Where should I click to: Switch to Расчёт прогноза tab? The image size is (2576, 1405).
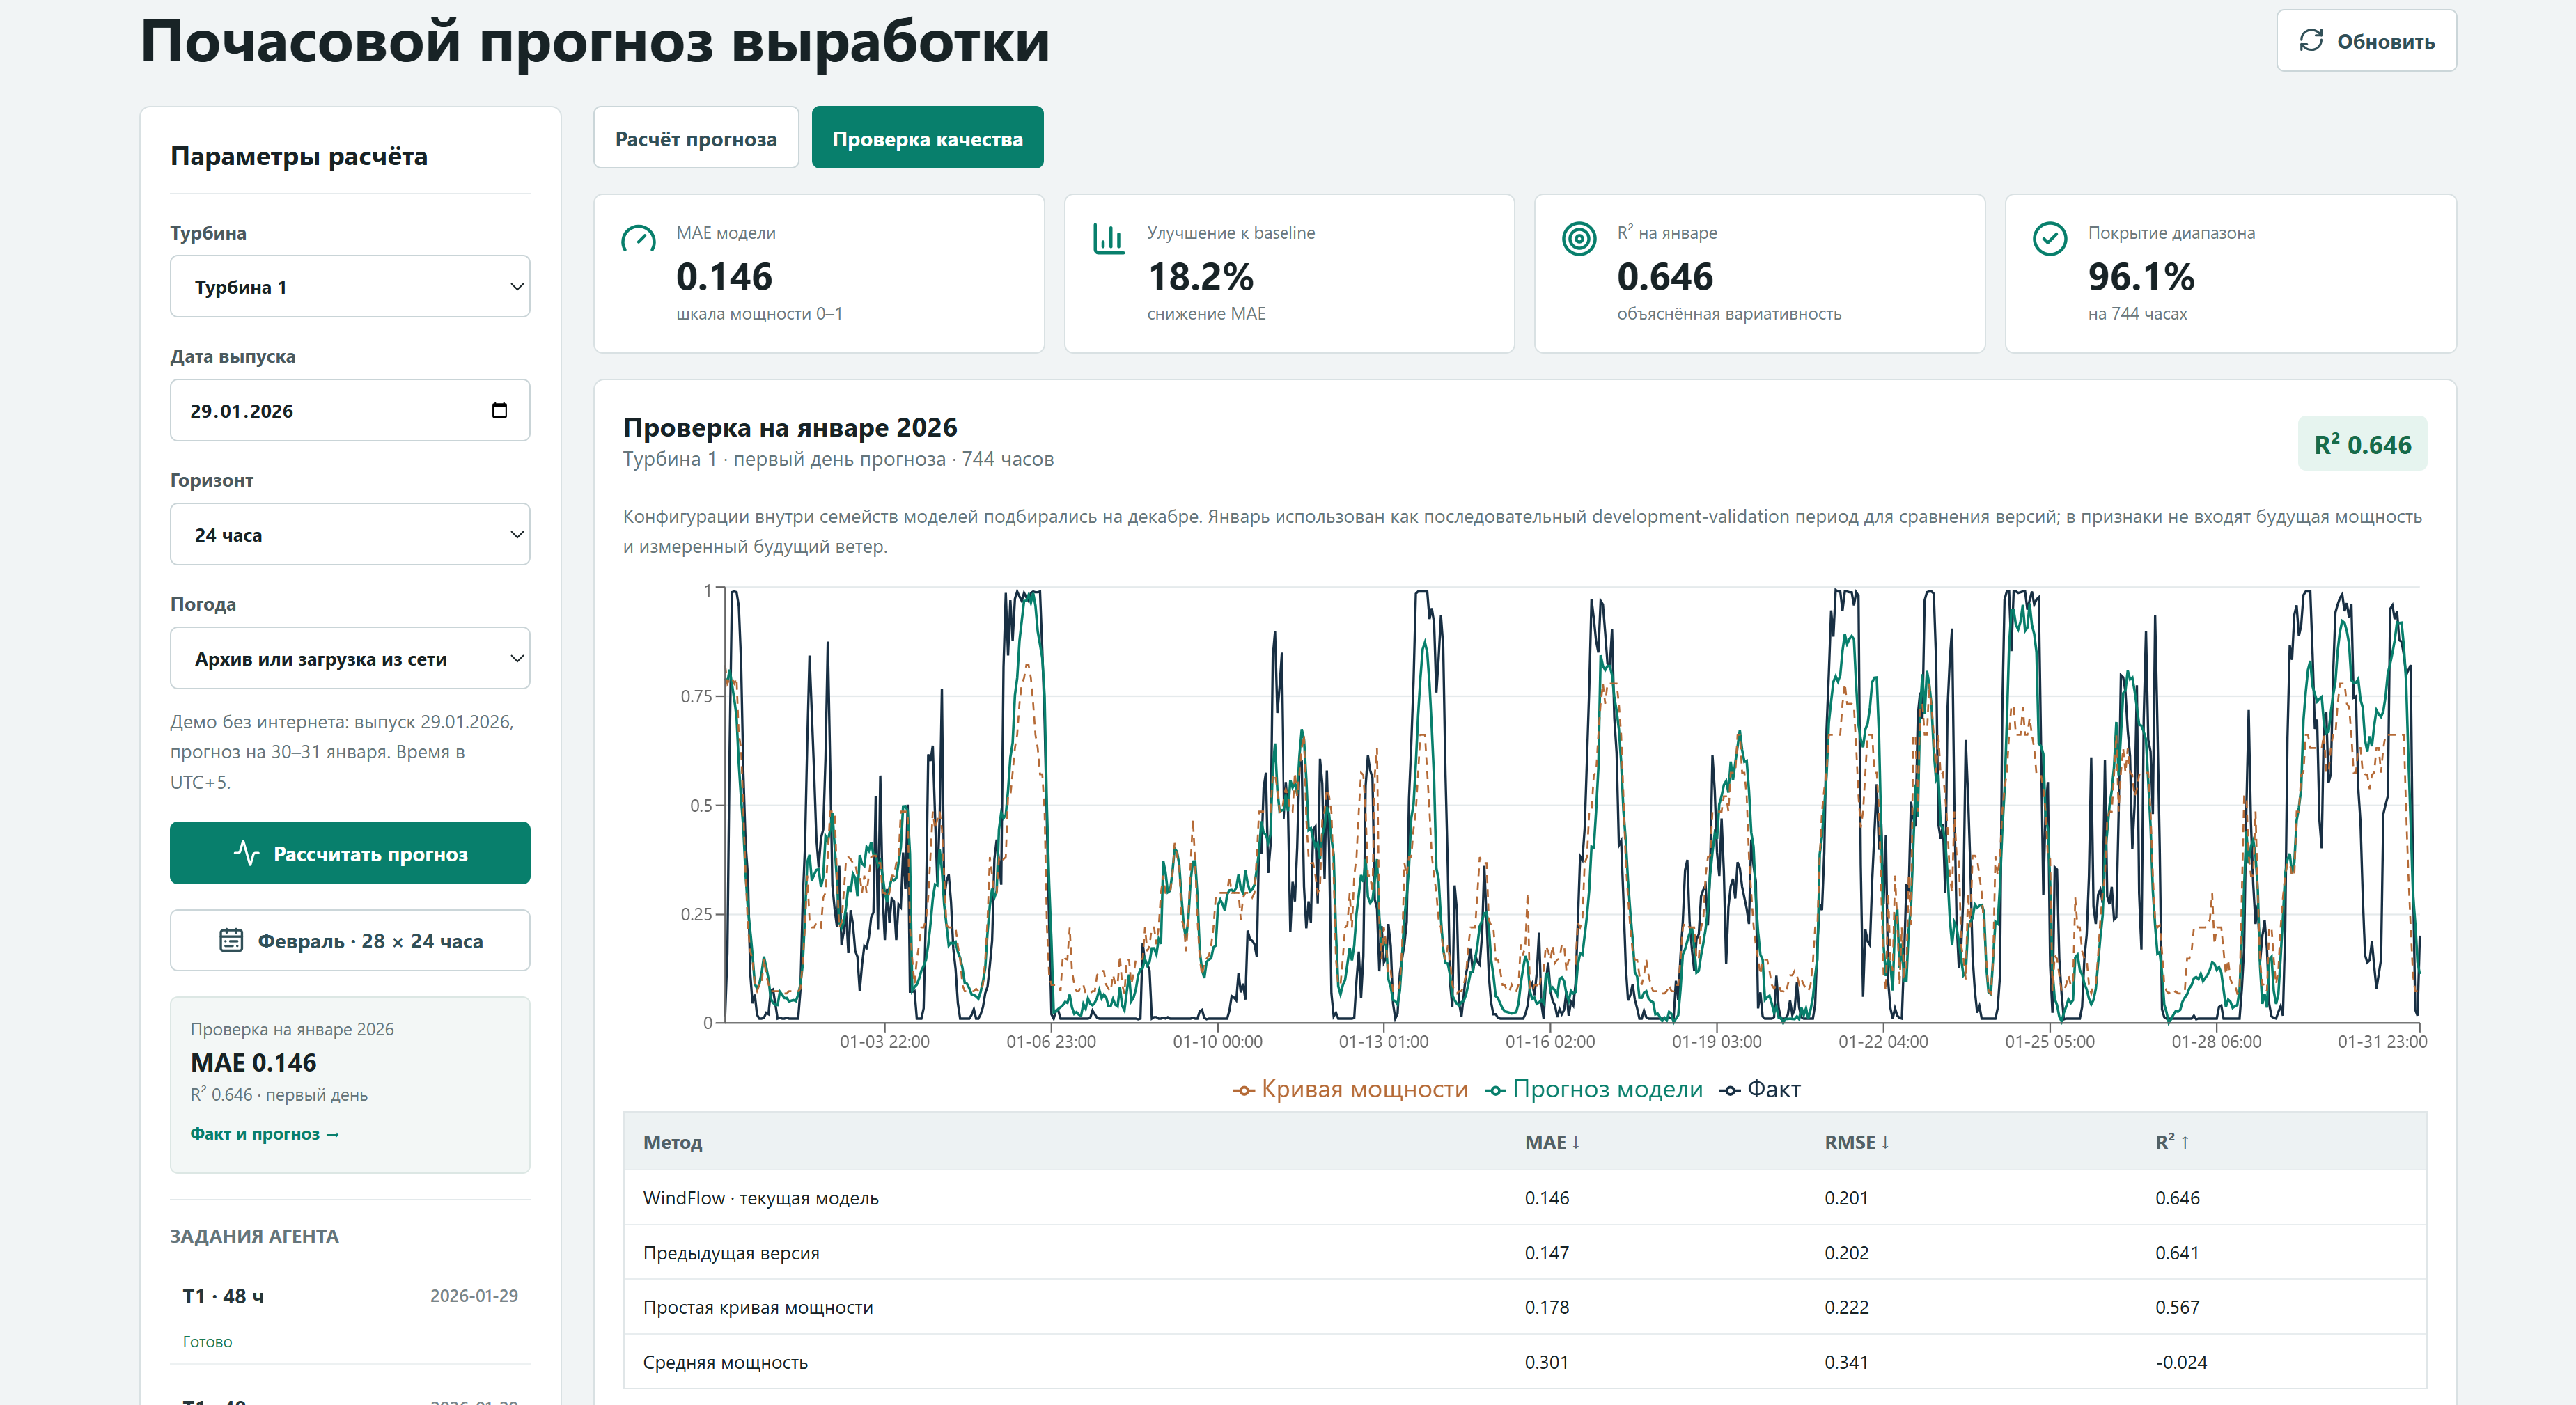[x=696, y=138]
